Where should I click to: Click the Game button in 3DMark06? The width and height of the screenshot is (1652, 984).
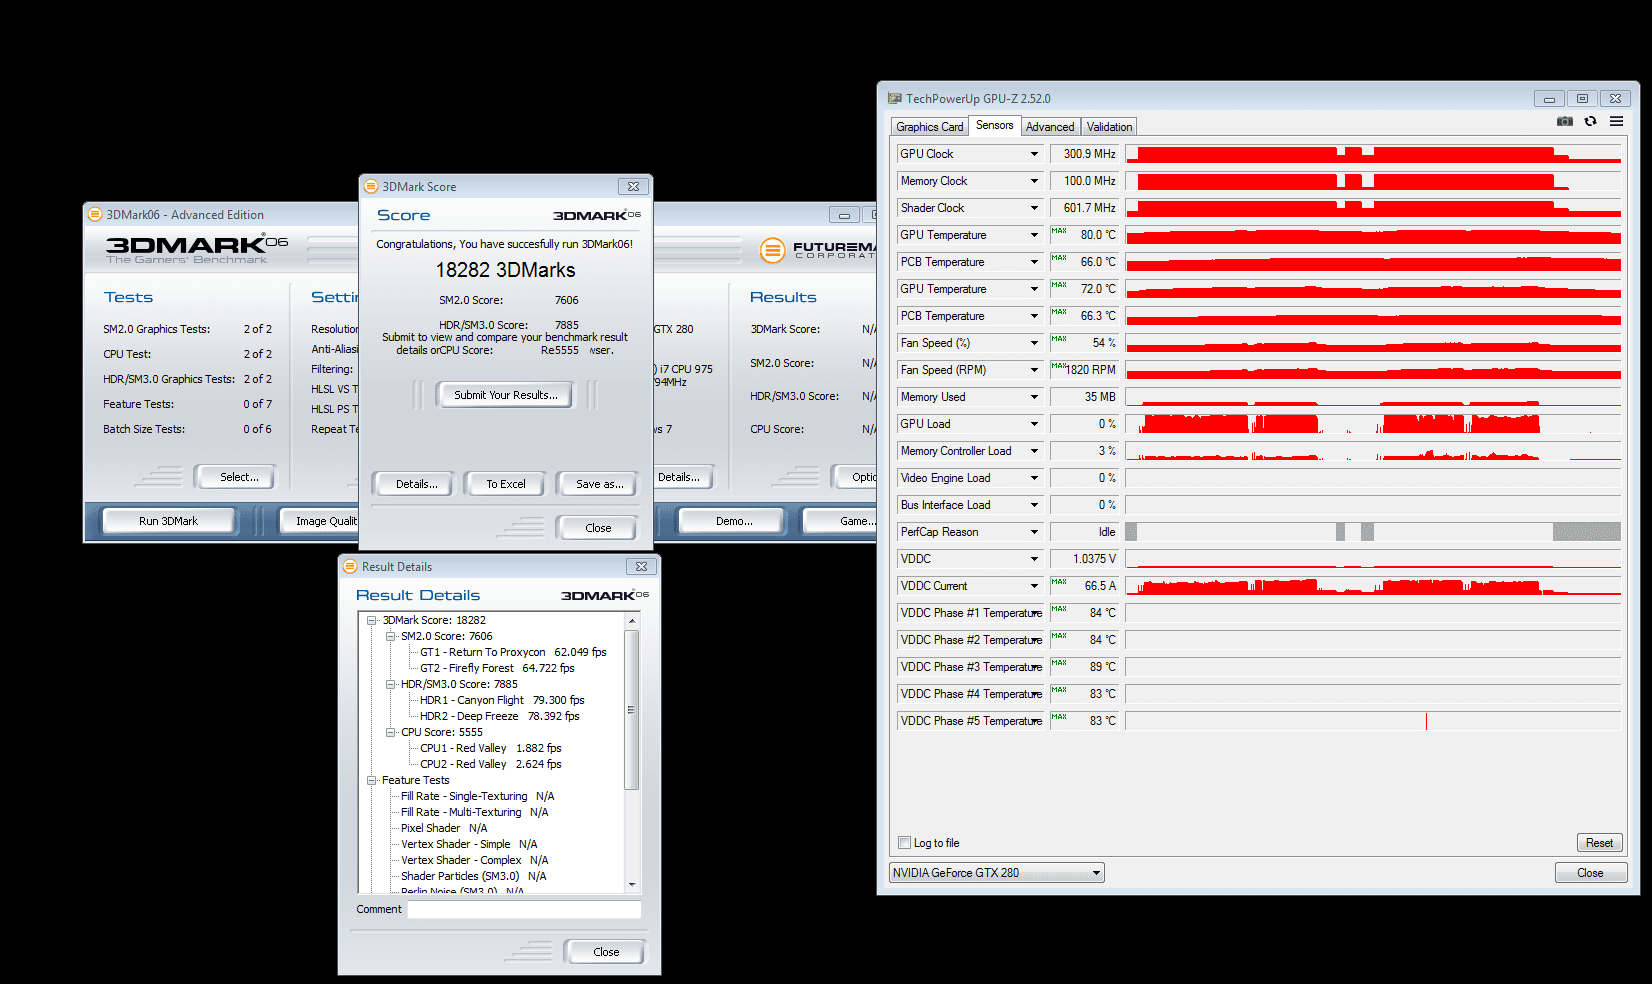pyautogui.click(x=840, y=521)
